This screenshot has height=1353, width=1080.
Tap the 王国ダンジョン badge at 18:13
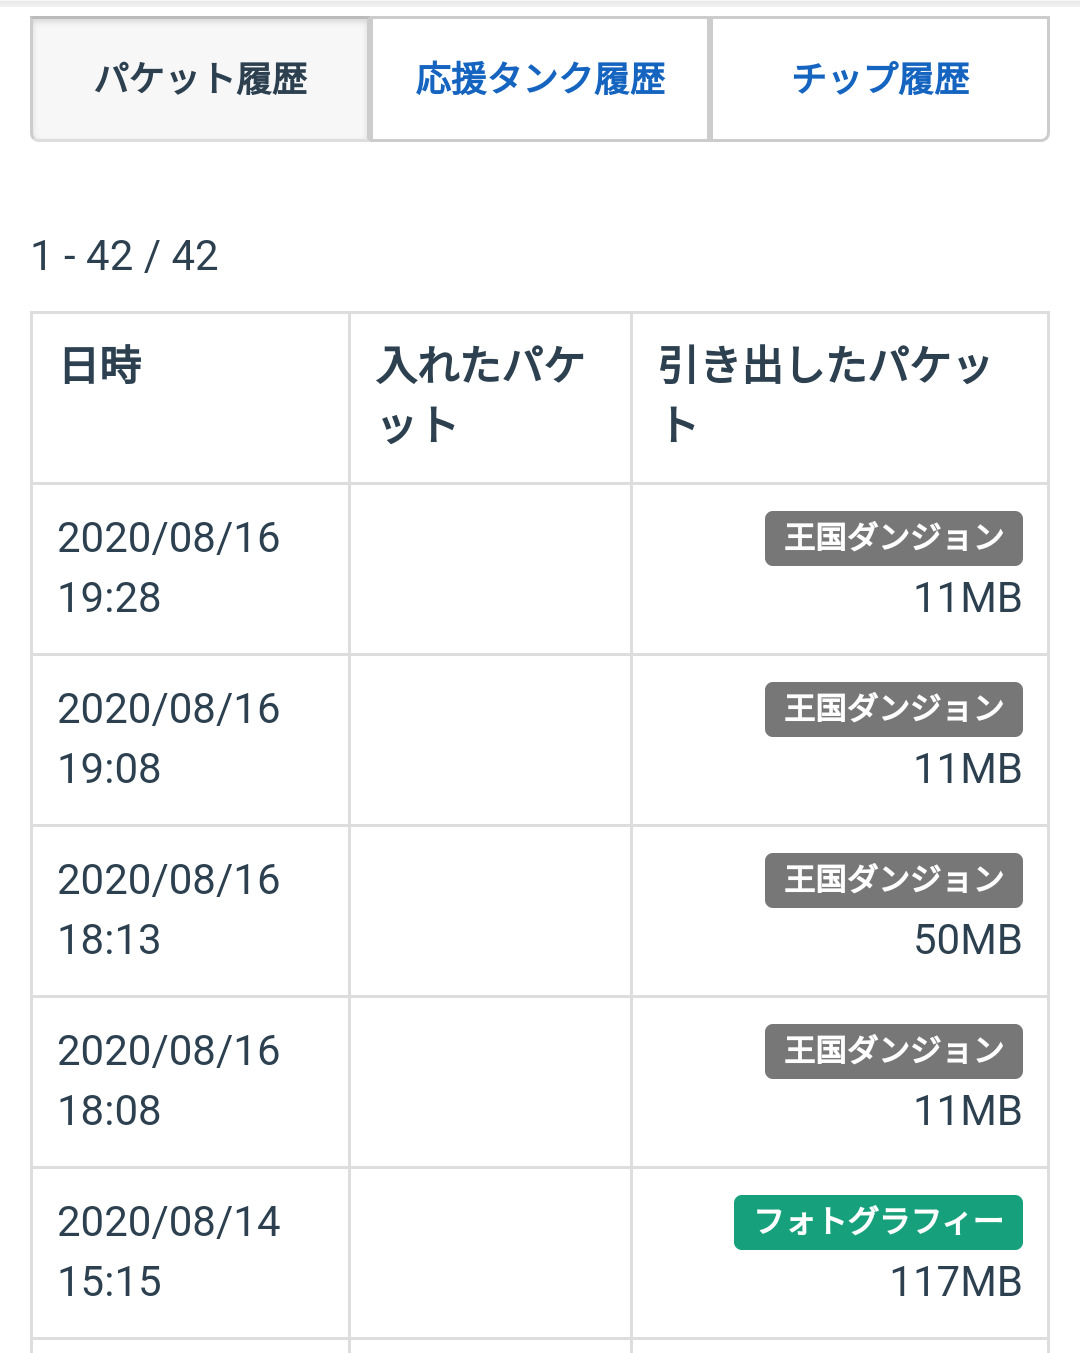click(893, 880)
